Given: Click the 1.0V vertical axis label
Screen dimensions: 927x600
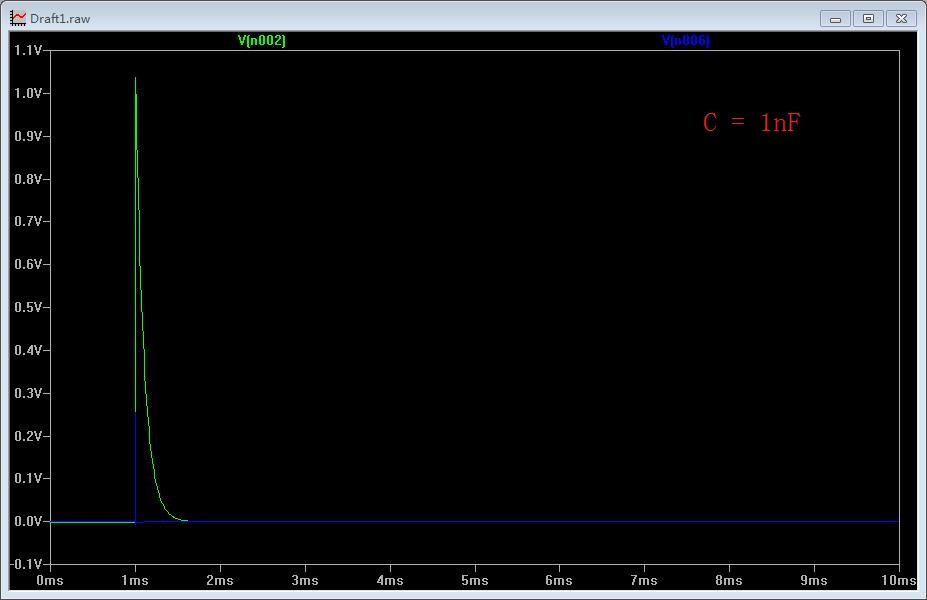Looking at the screenshot, I should pyautogui.click(x=28, y=93).
